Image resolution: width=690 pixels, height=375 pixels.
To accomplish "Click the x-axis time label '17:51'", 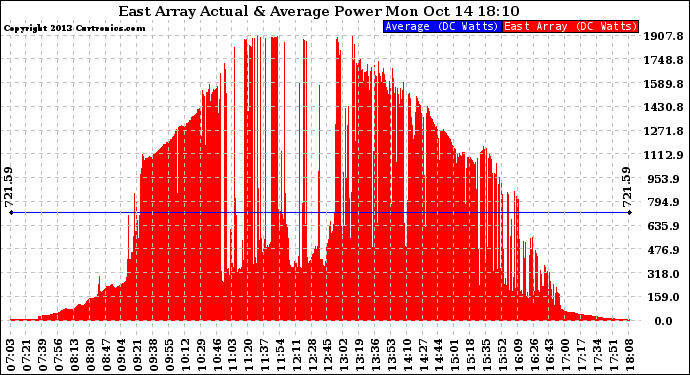I will 613,355.
